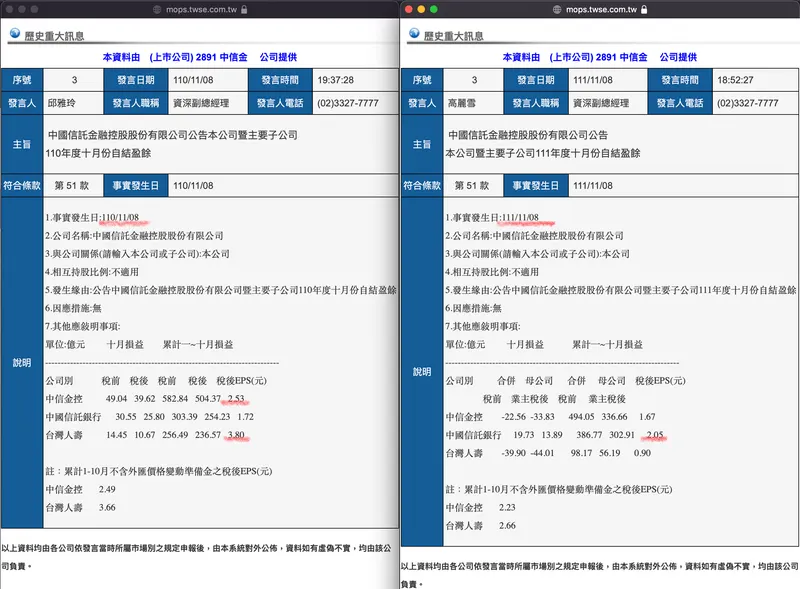Click 資深副總經理 title in right window
This screenshot has width=800, height=589.
click(601, 103)
